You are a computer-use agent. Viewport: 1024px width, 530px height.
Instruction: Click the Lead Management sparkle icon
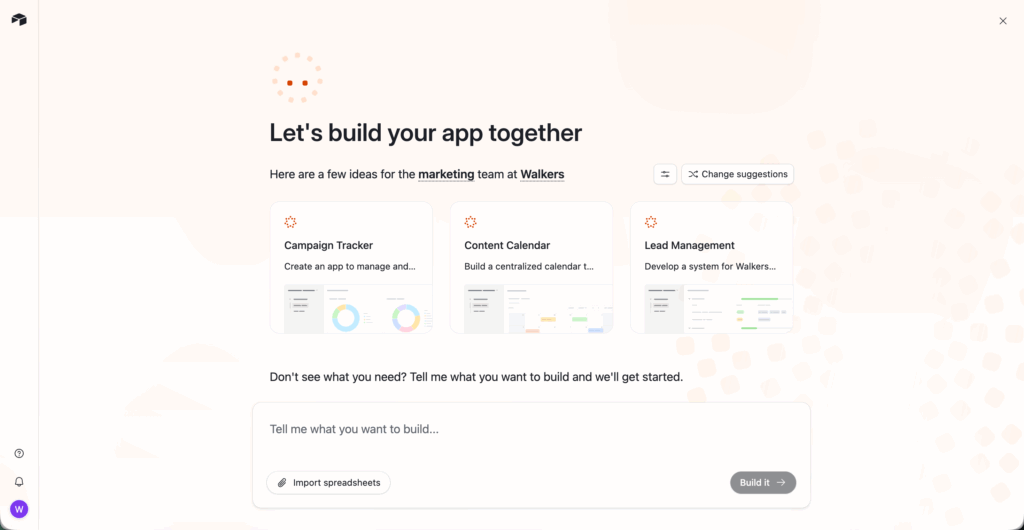tap(650, 222)
